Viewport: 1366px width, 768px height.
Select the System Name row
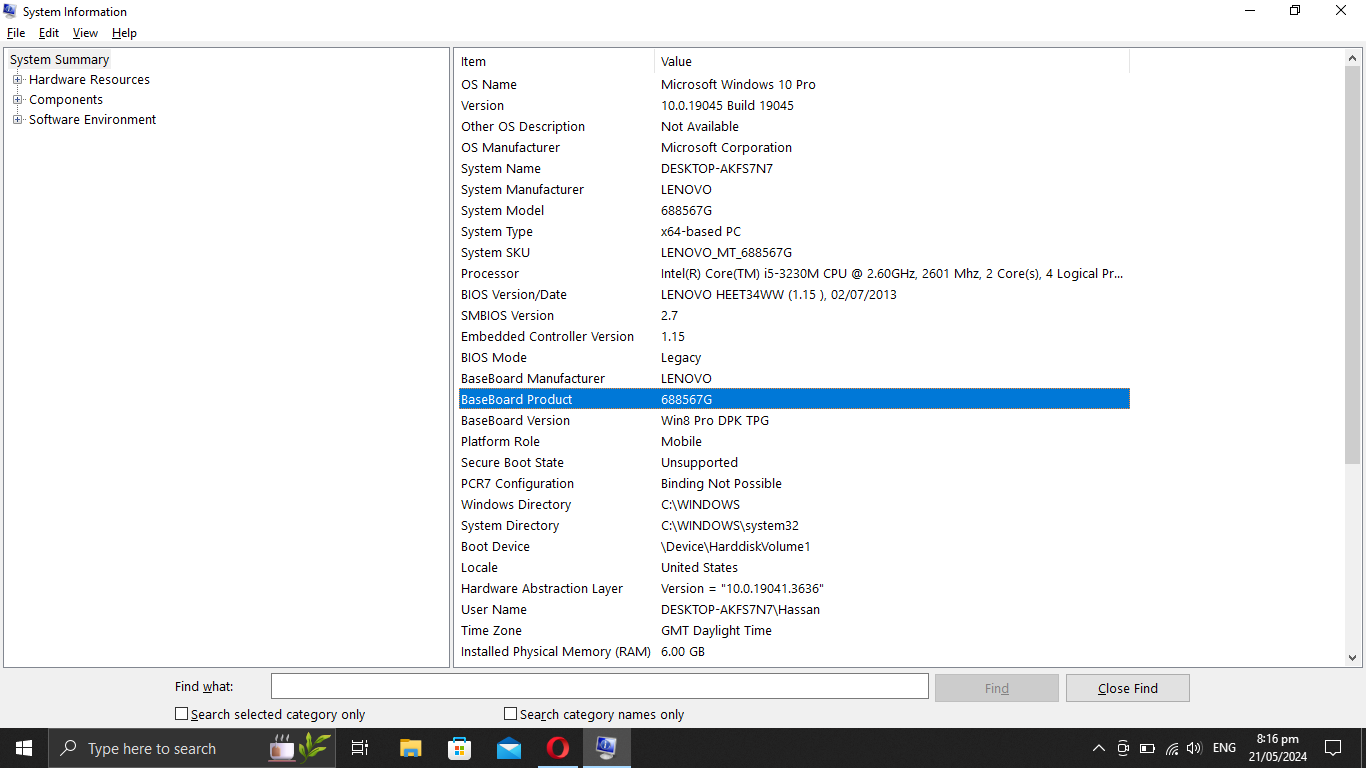[x=793, y=169]
